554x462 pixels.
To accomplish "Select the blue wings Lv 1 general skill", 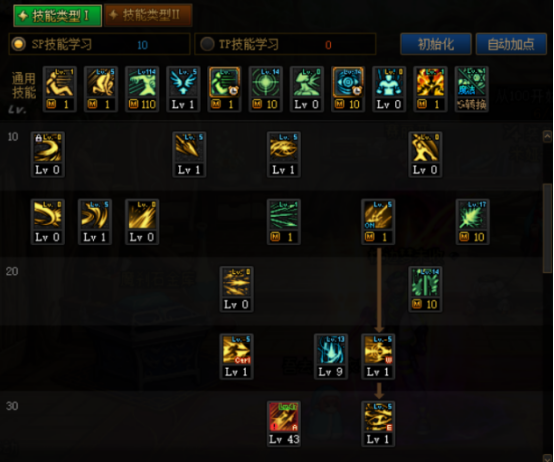I will (x=183, y=89).
